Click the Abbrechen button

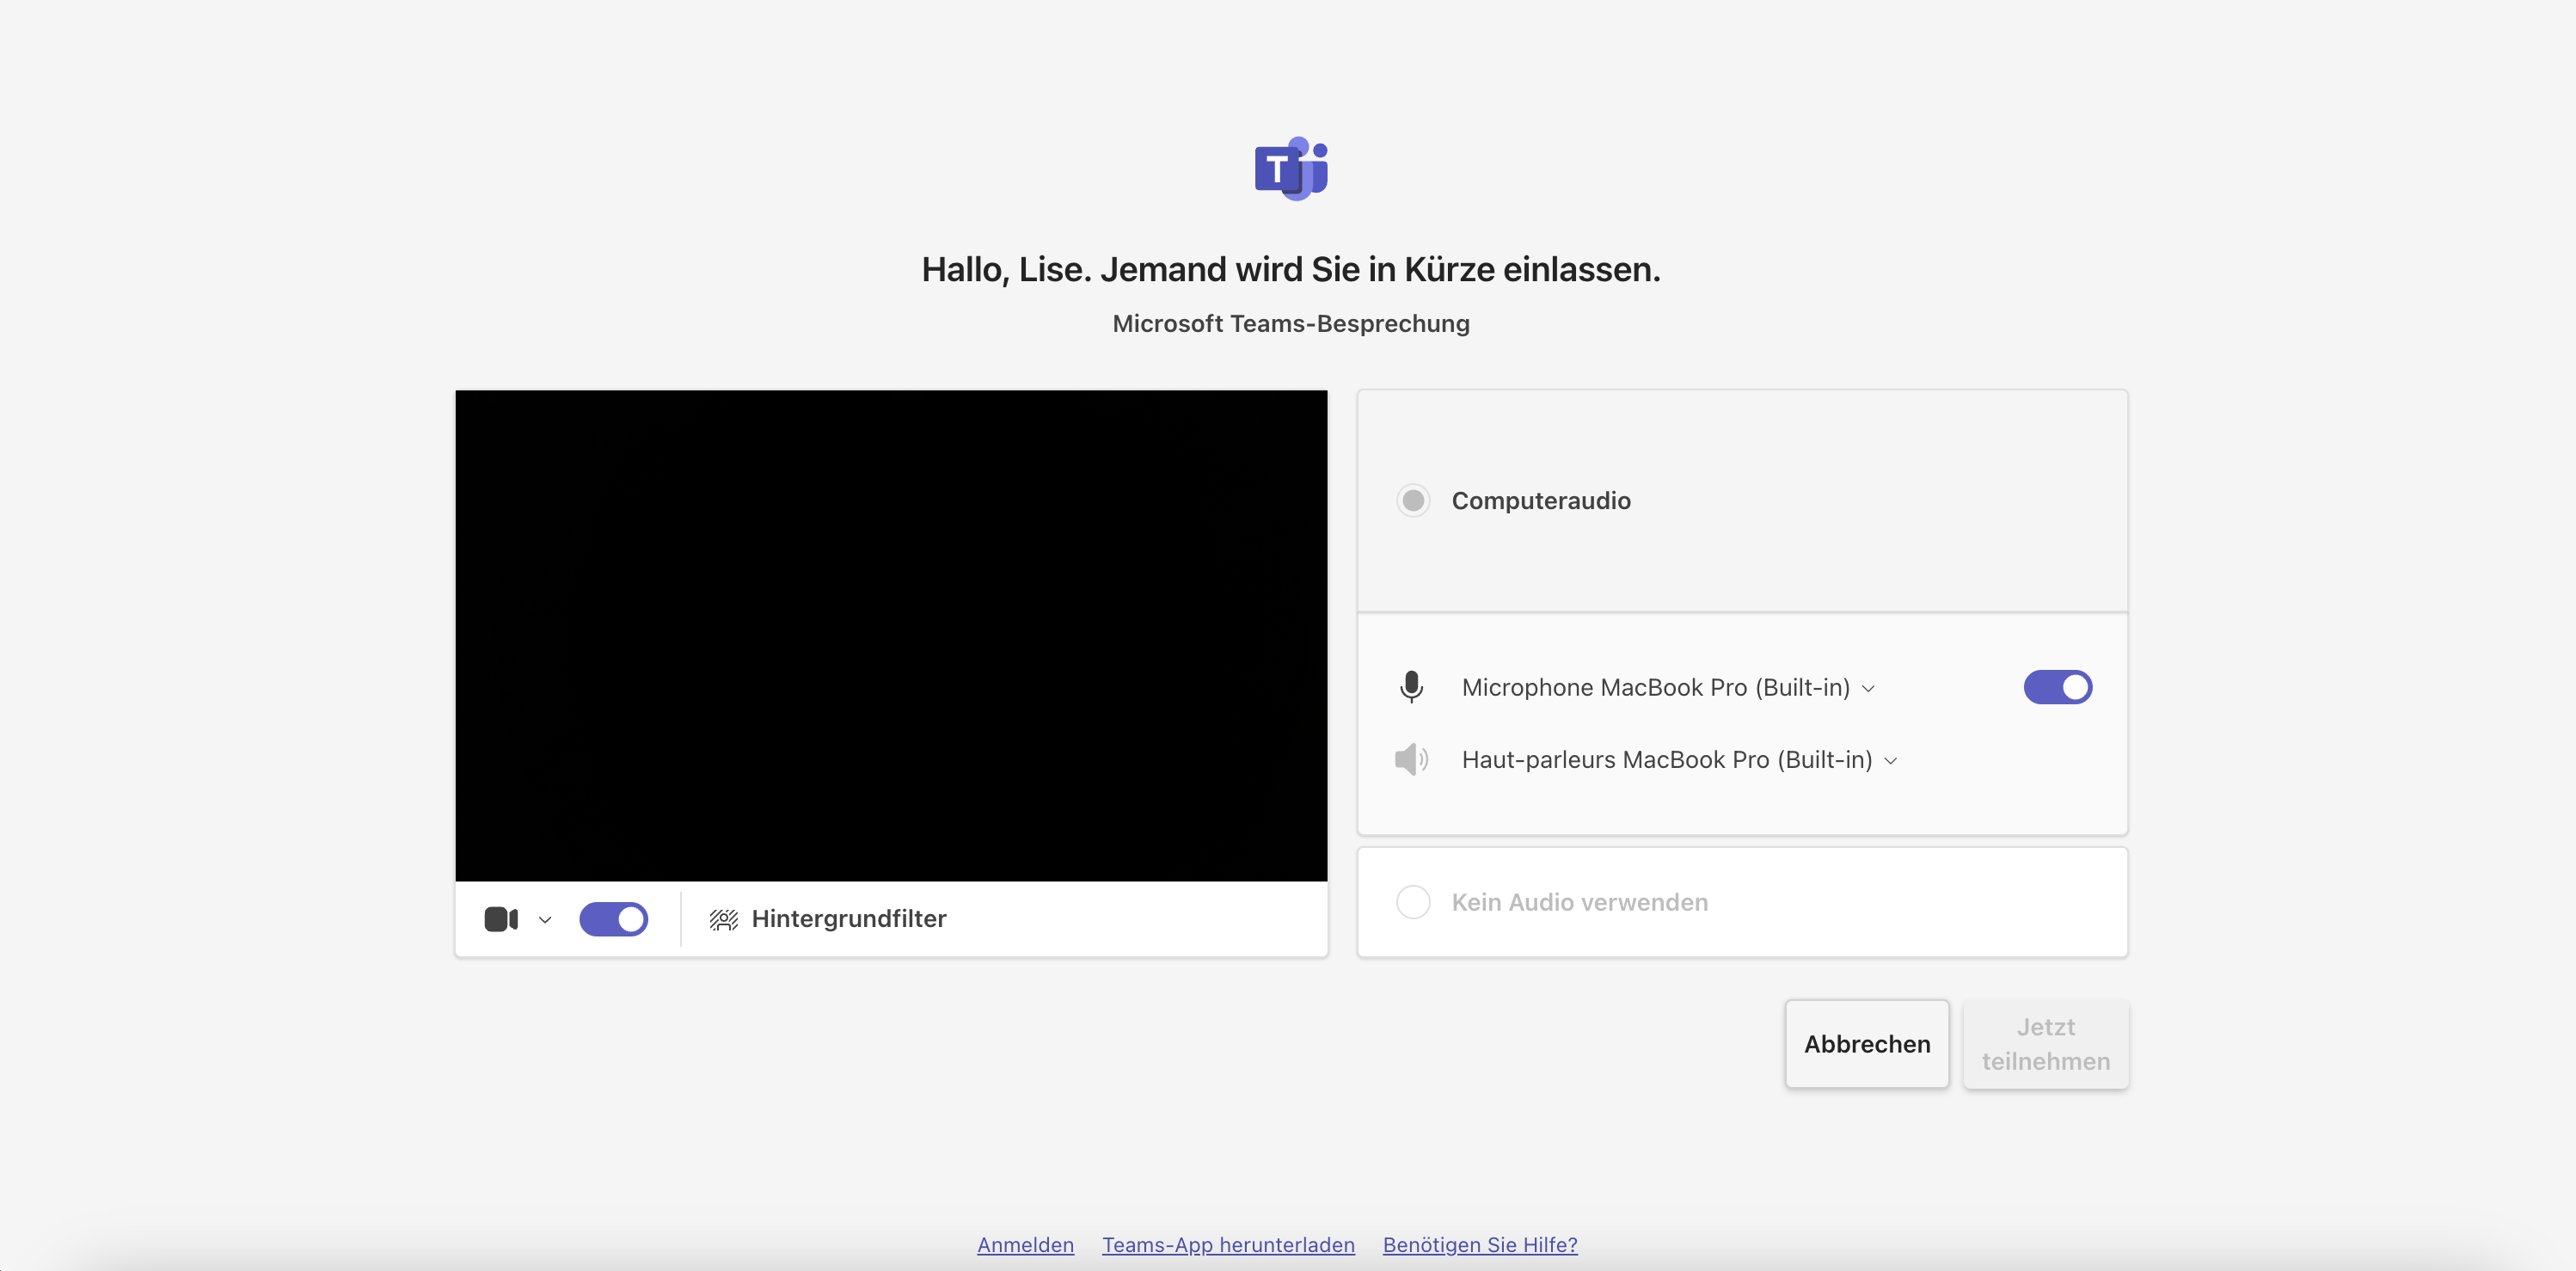coord(1866,1044)
